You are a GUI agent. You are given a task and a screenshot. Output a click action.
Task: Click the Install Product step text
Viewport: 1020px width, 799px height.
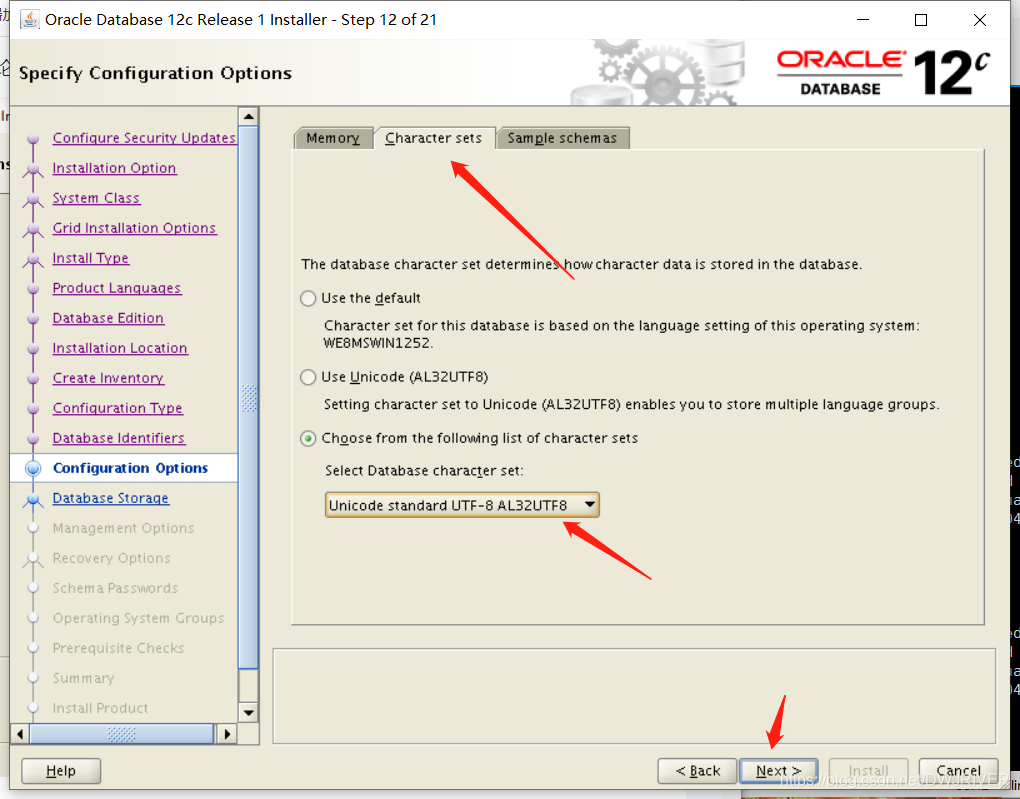tap(100, 708)
